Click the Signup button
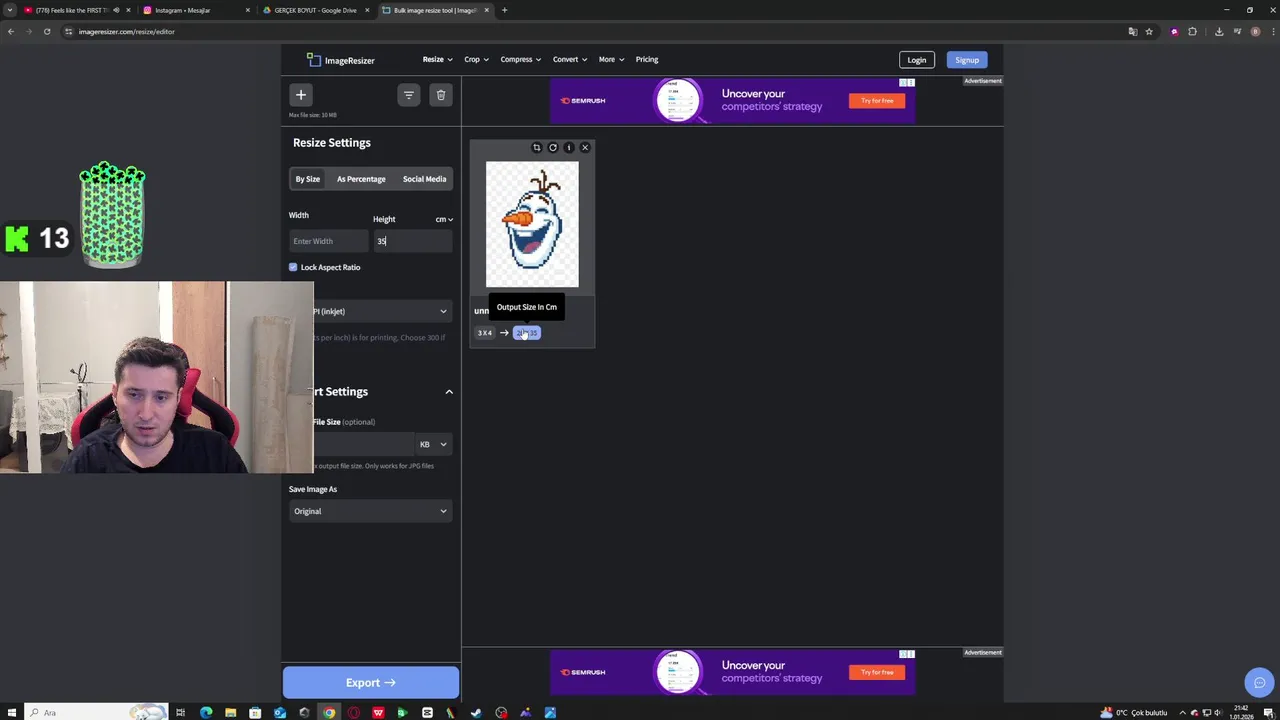Image resolution: width=1280 pixels, height=720 pixels. coord(967,60)
